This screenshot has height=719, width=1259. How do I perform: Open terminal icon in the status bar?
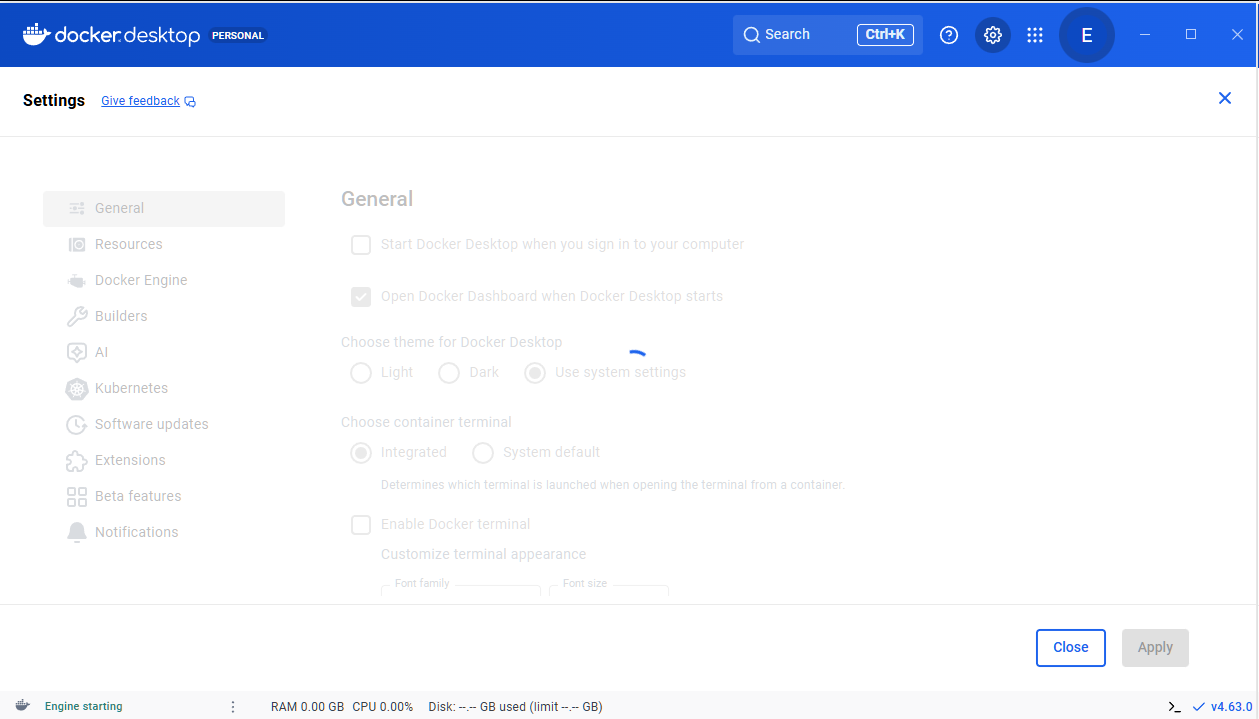(x=1174, y=707)
